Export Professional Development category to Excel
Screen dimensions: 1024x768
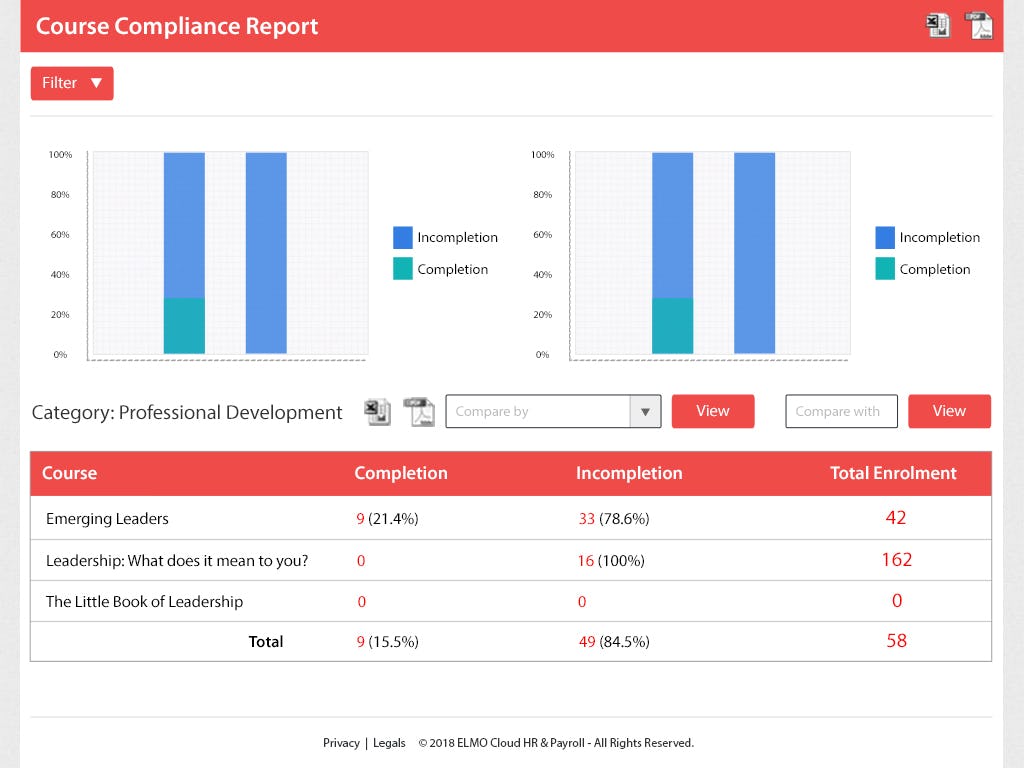point(377,412)
